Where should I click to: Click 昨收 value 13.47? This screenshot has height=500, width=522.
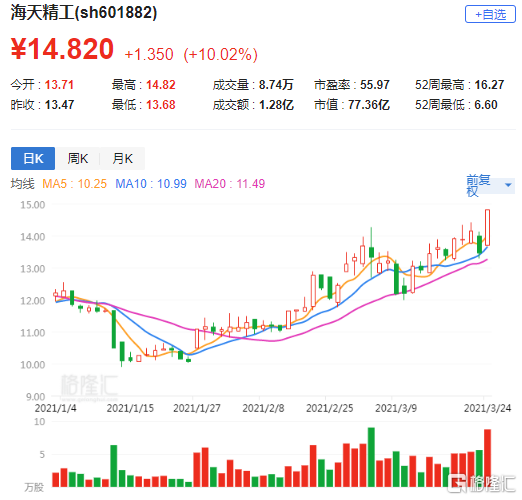(59, 105)
